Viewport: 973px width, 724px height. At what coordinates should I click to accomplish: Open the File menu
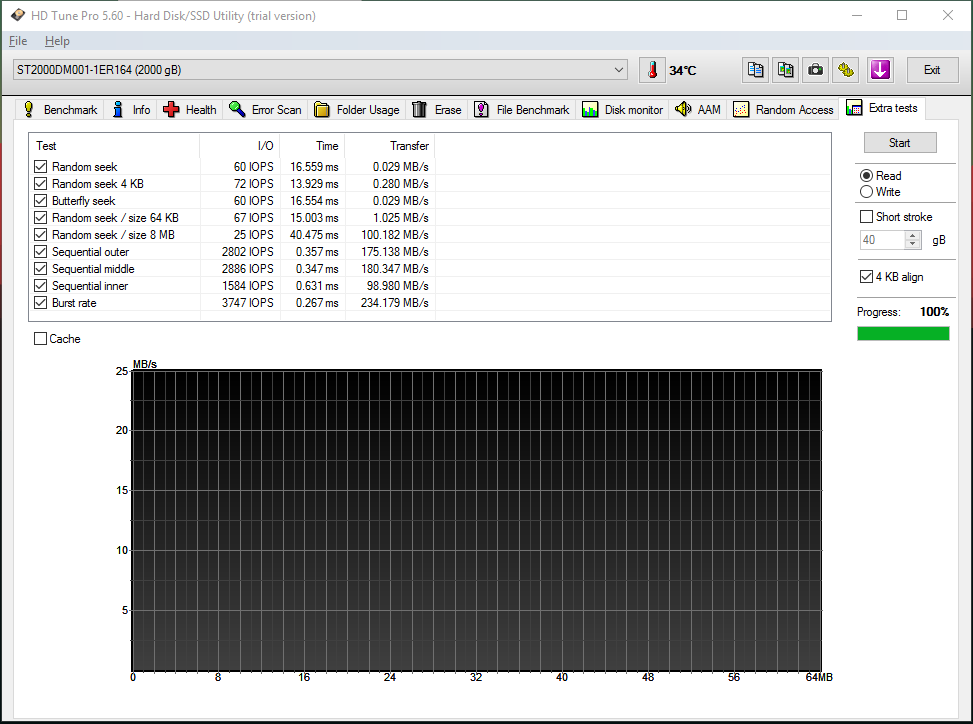18,41
